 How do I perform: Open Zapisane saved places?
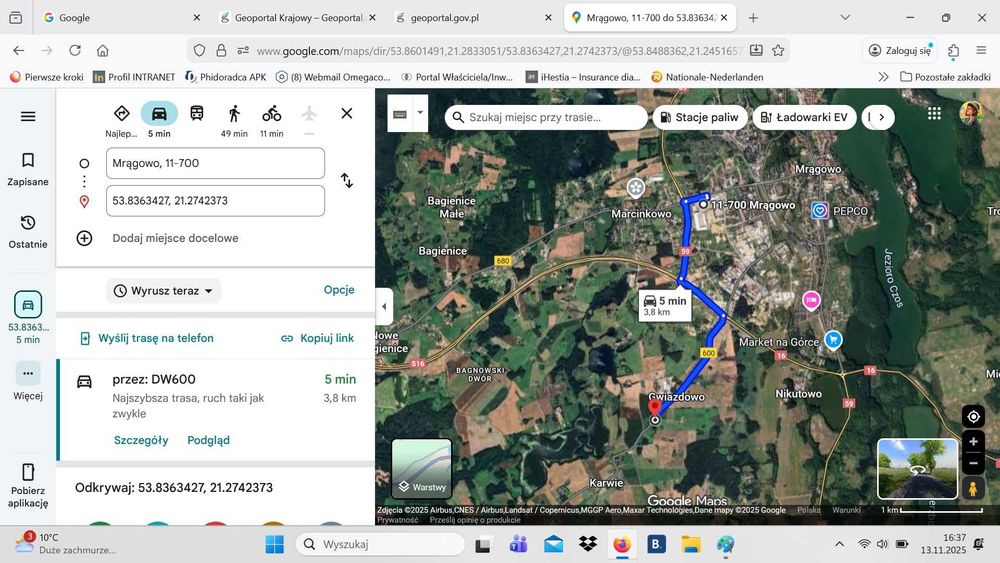tap(28, 169)
